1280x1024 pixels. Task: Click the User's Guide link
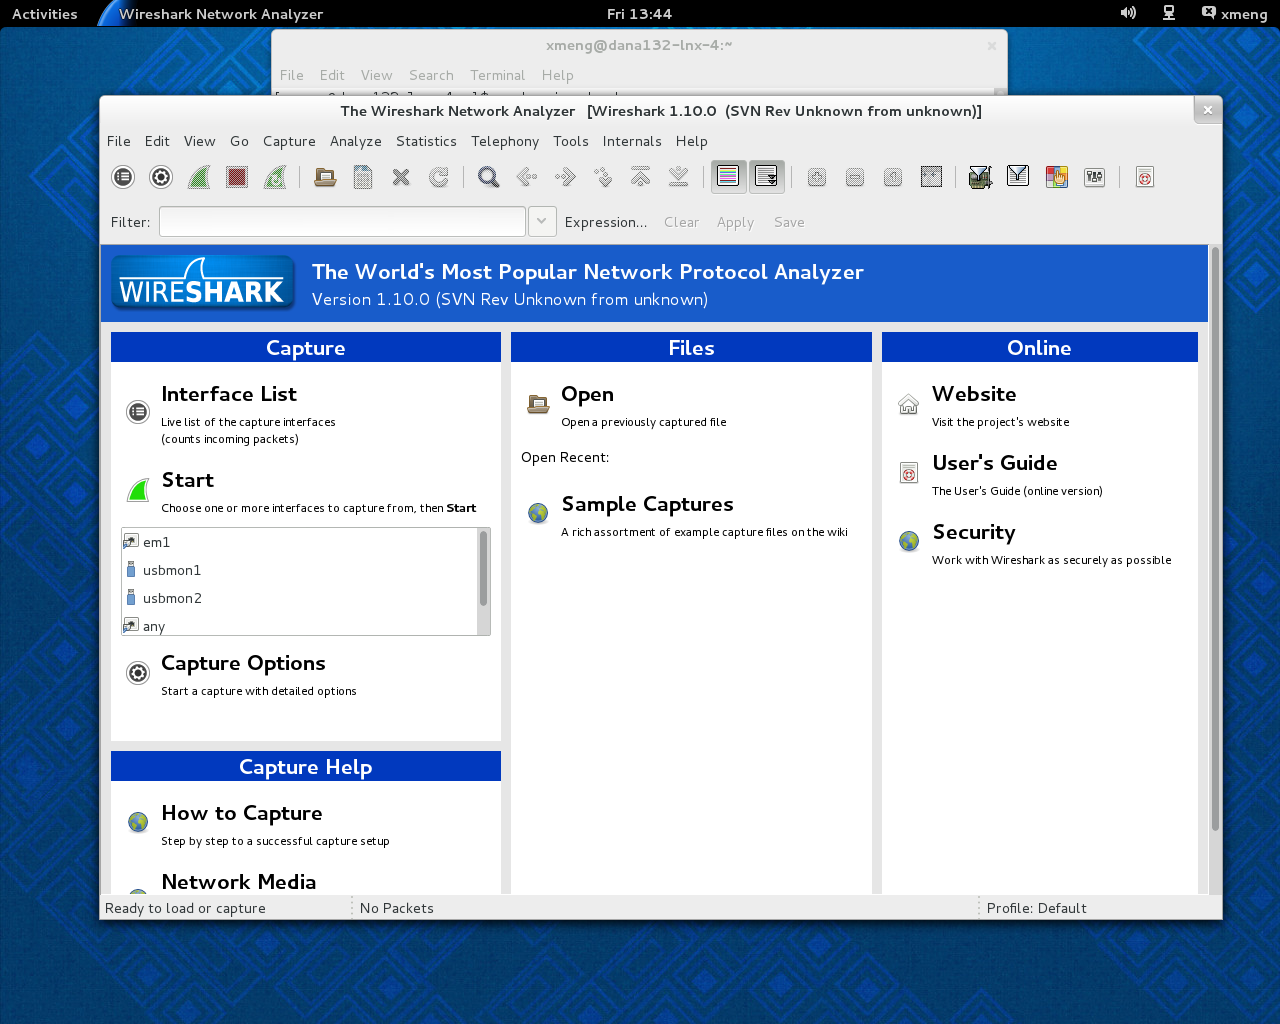tap(995, 463)
